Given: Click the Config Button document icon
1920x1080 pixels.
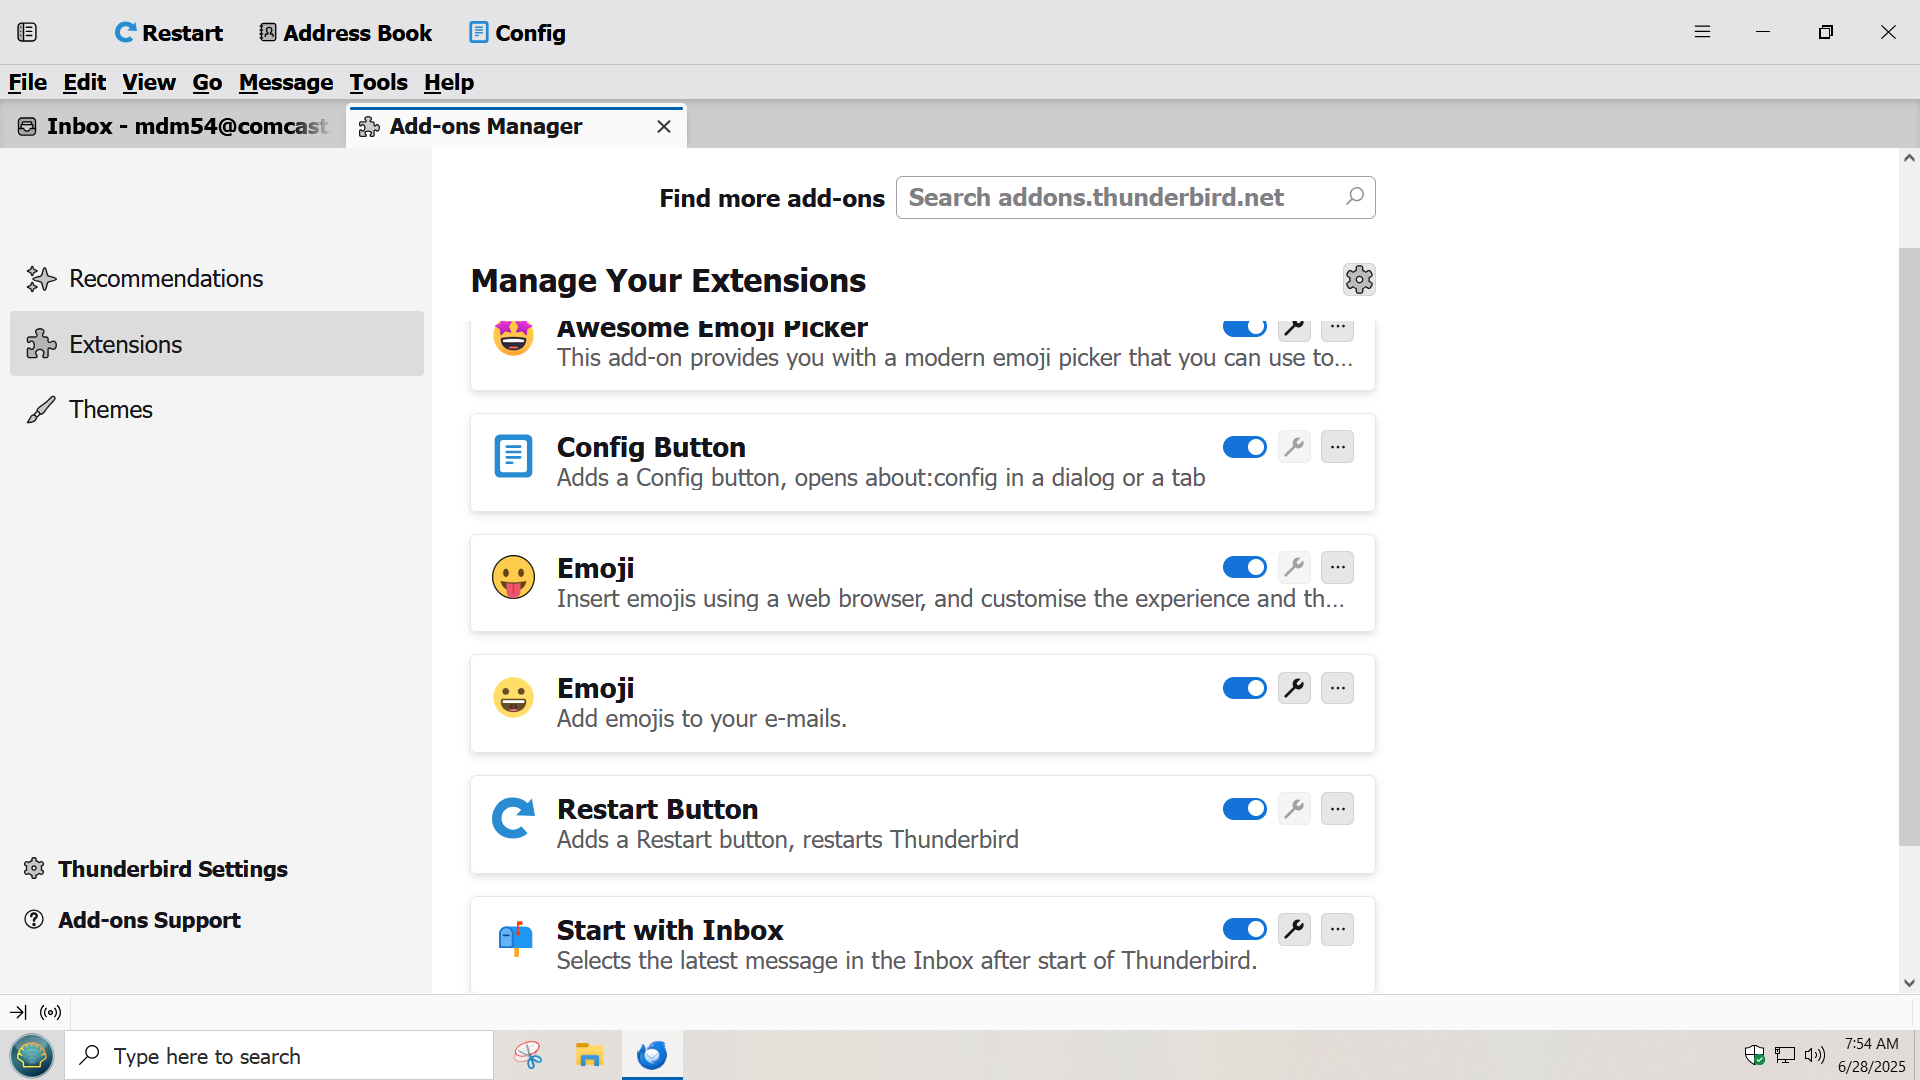Looking at the screenshot, I should point(513,456).
